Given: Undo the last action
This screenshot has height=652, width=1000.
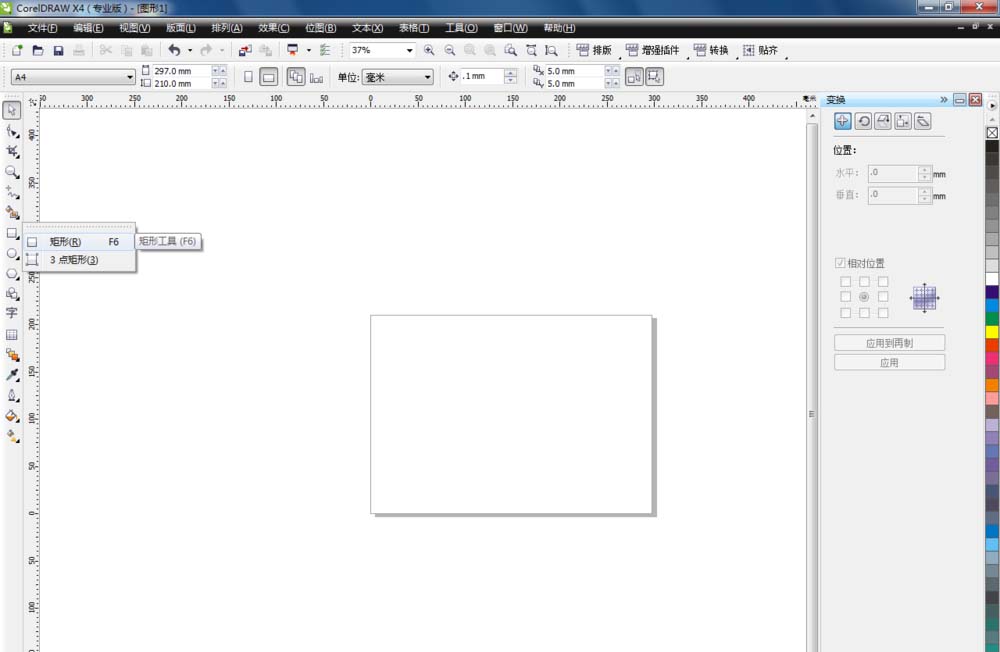Looking at the screenshot, I should tap(174, 50).
